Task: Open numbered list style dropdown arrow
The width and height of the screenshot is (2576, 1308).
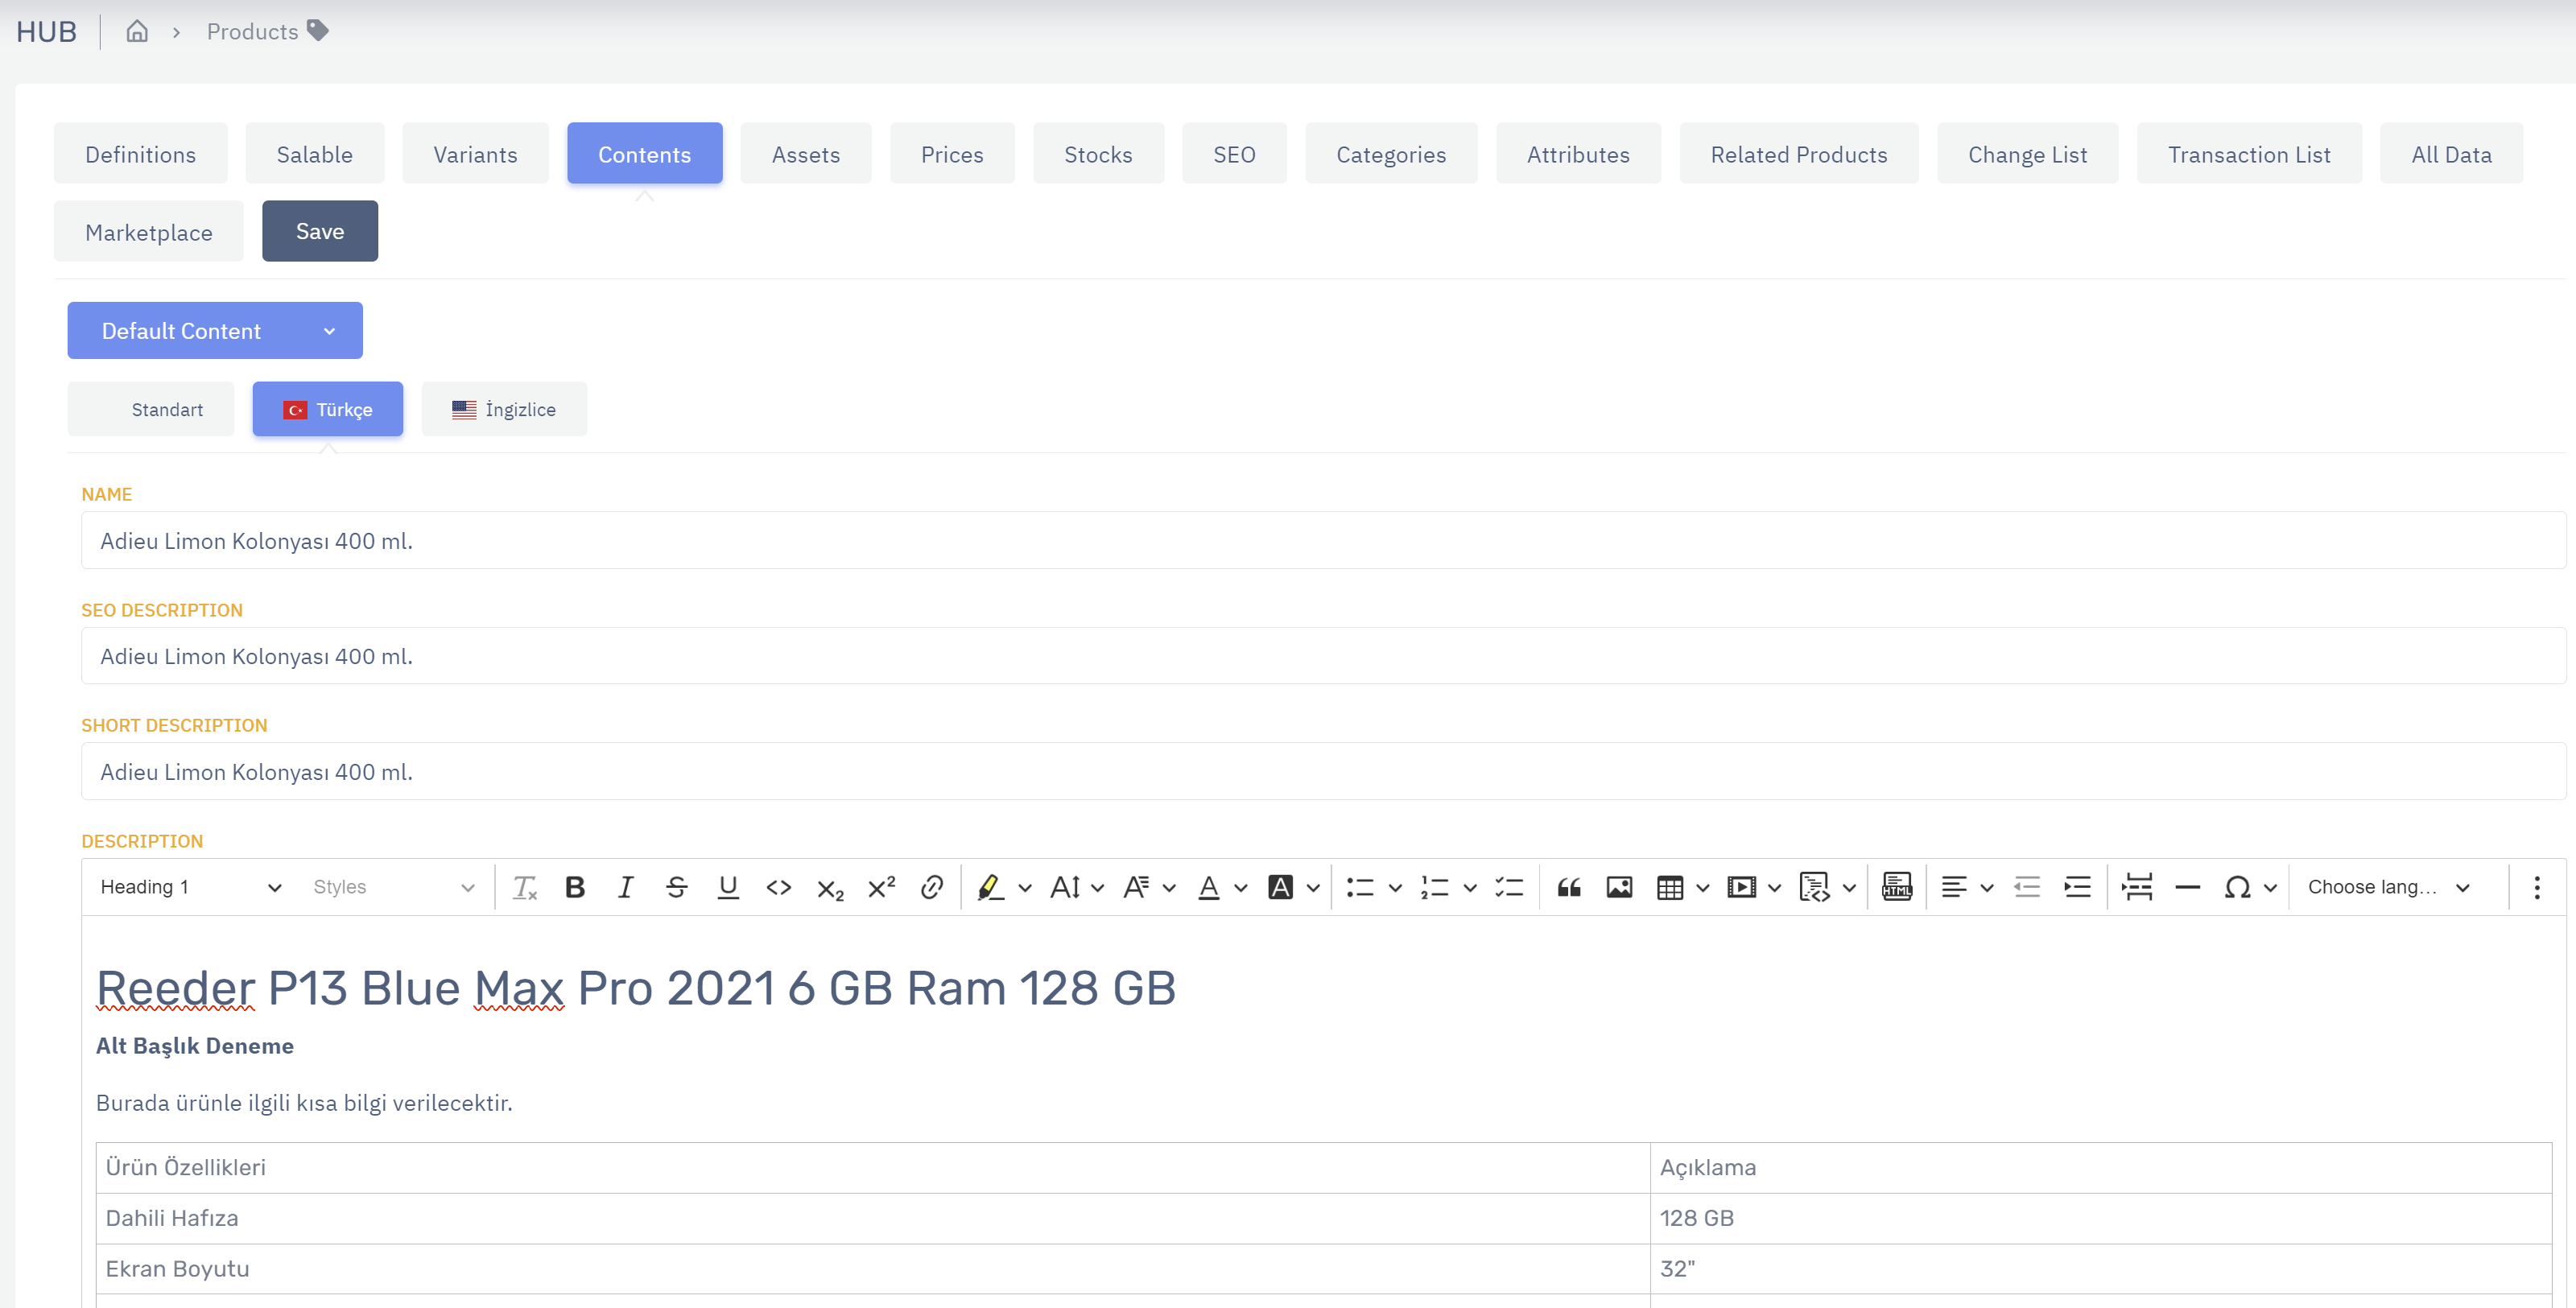Action: (x=1470, y=888)
